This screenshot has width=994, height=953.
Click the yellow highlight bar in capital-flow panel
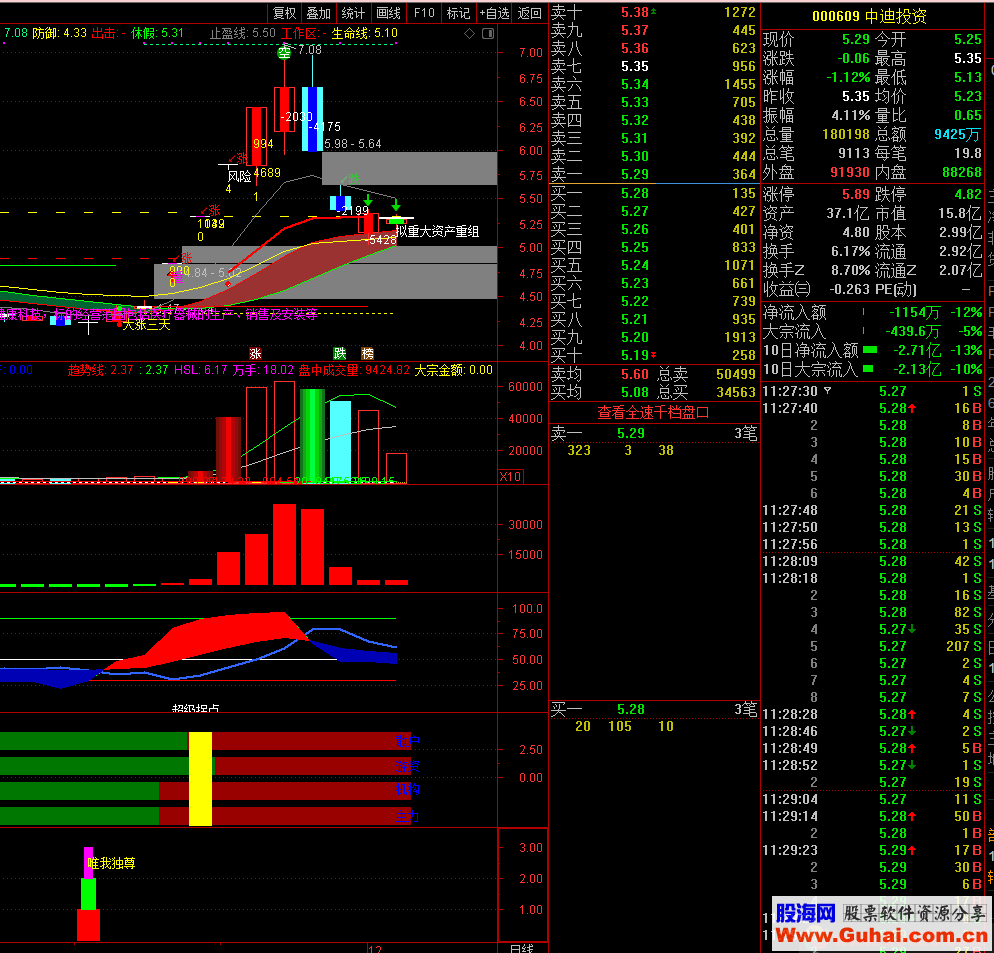pyautogui.click(x=200, y=779)
